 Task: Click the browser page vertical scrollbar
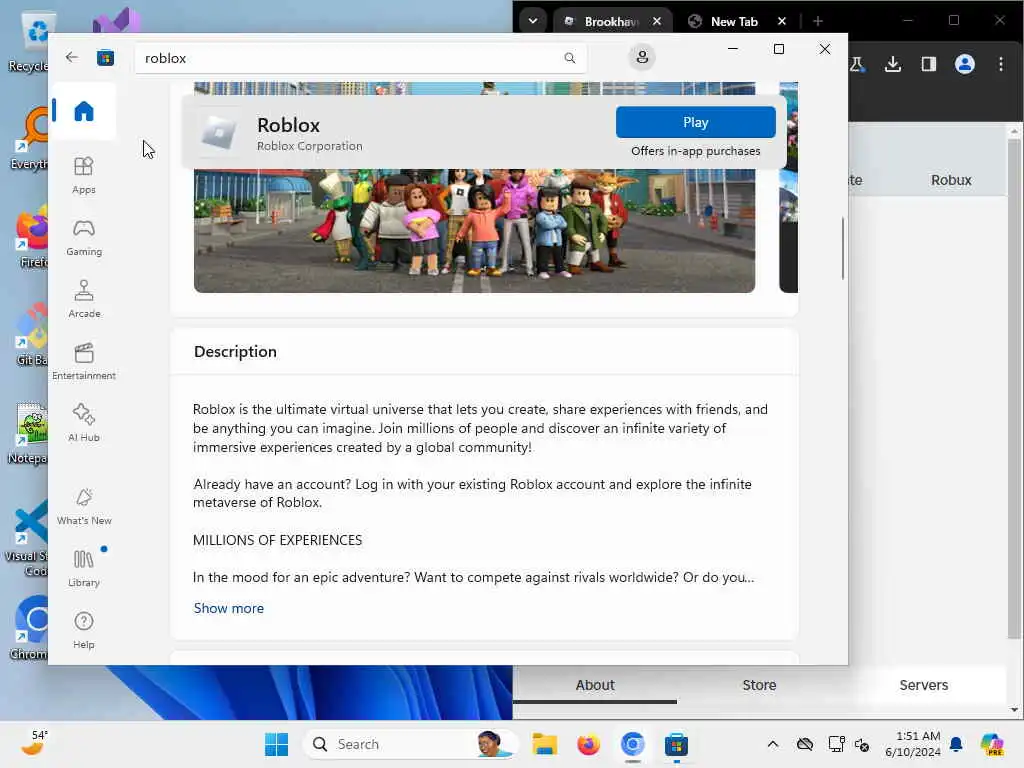click(1014, 389)
